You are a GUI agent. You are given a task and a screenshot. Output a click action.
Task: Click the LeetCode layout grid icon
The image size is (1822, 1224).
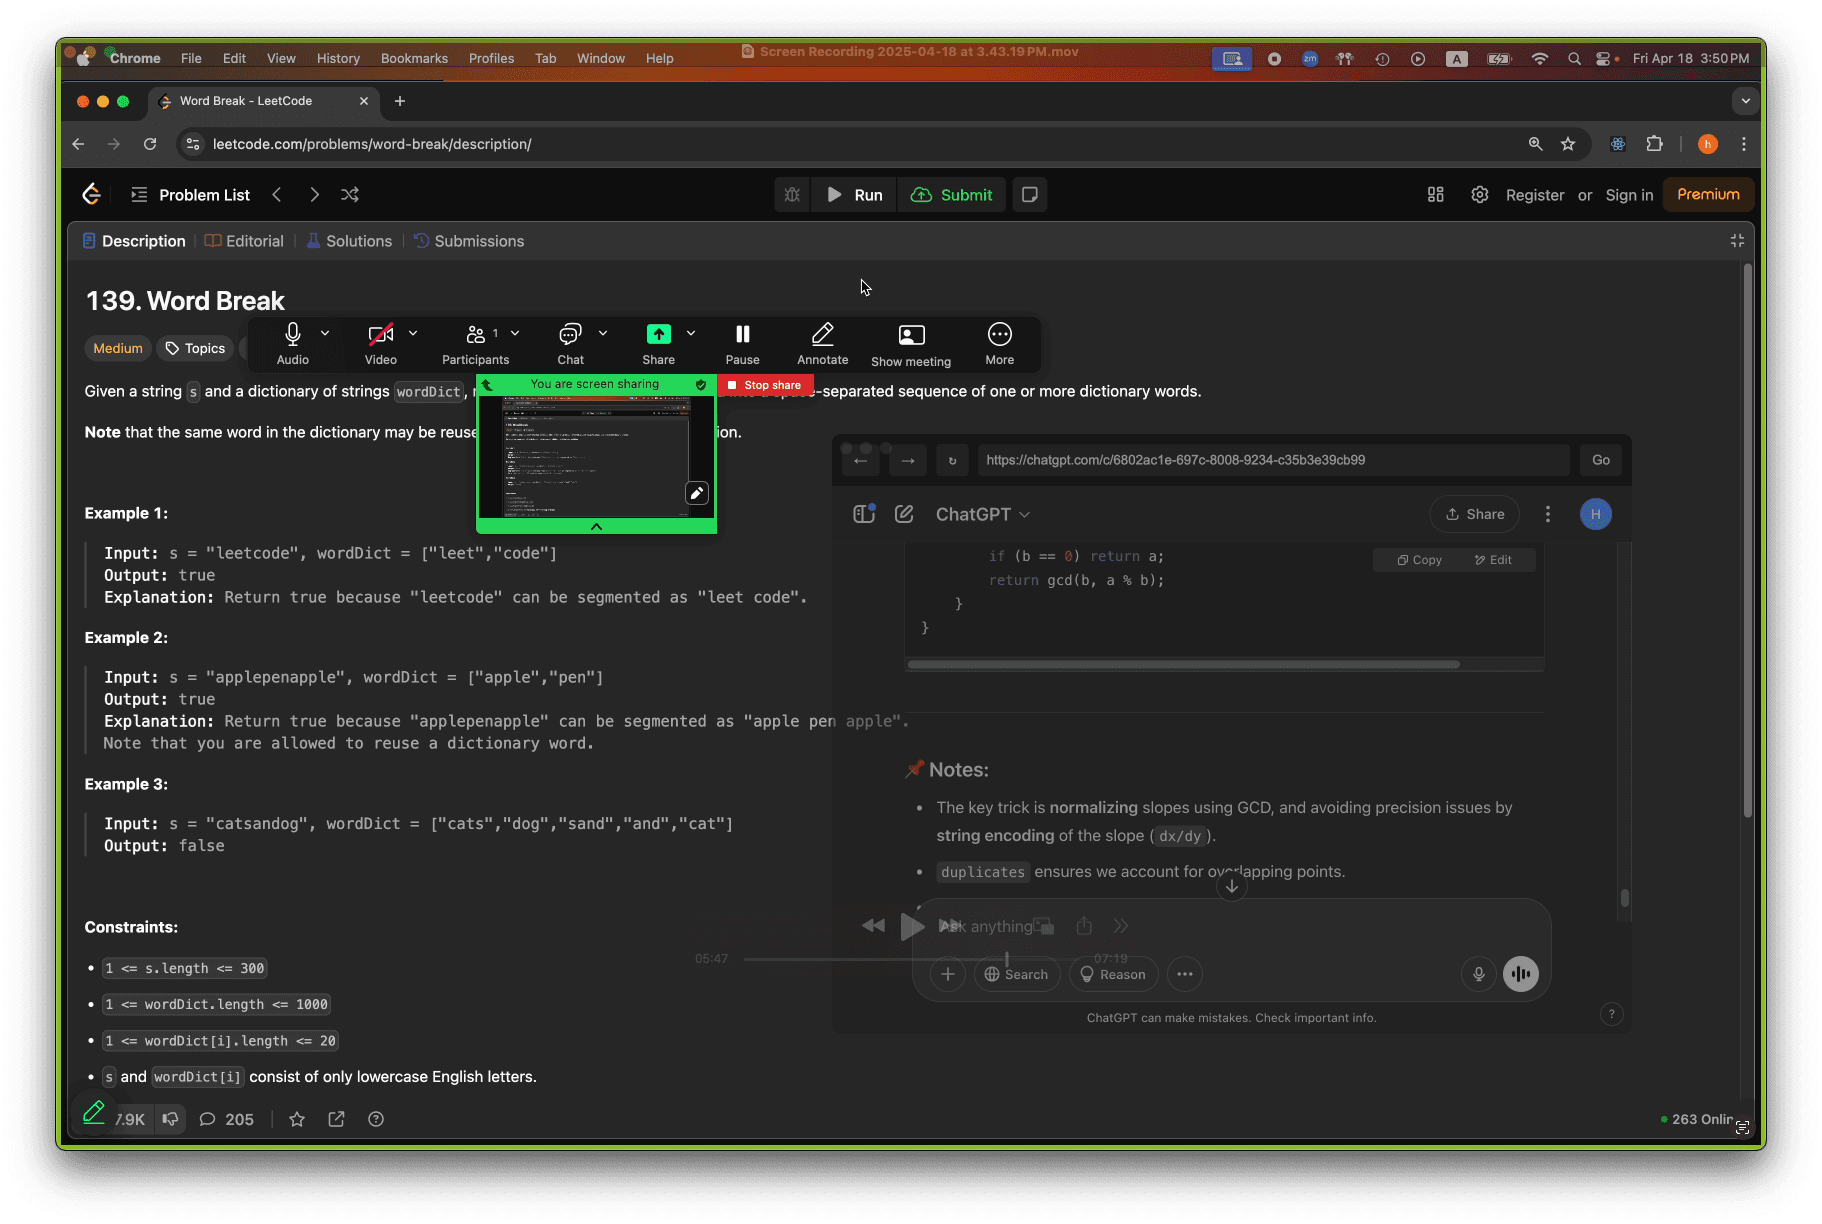pyautogui.click(x=1435, y=195)
